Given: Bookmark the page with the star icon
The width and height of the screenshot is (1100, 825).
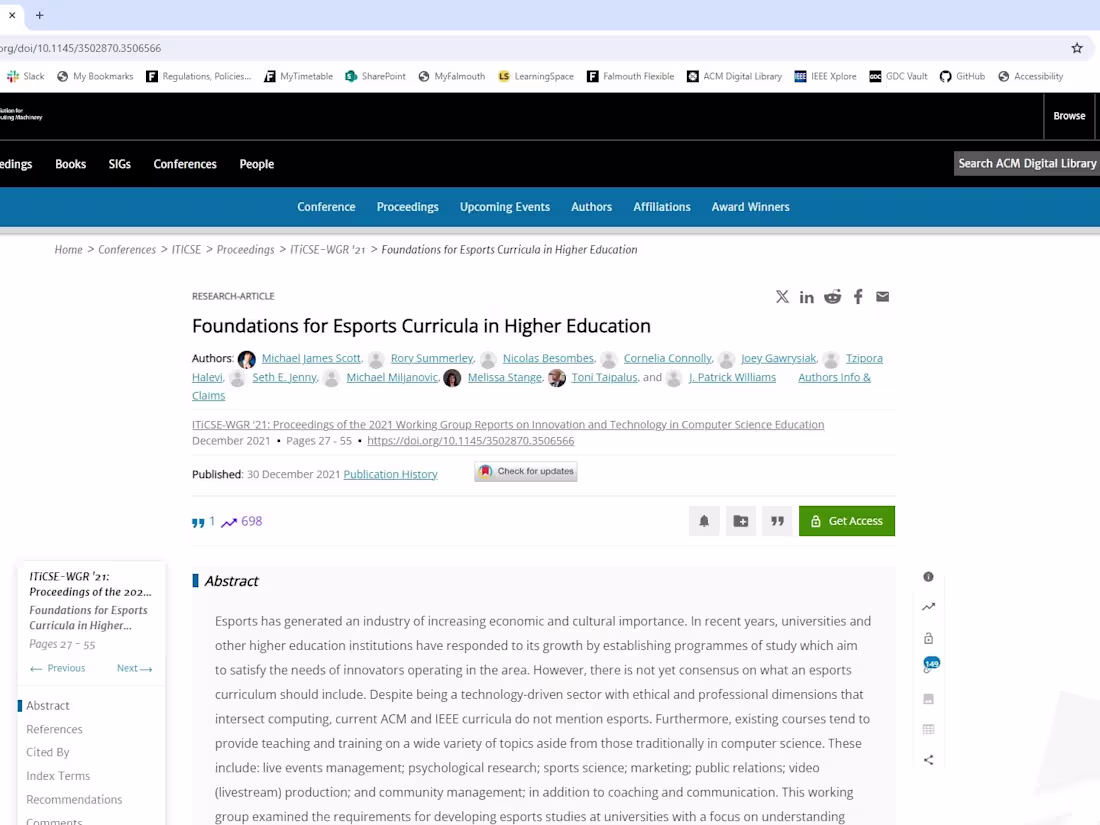Looking at the screenshot, I should 1077,47.
